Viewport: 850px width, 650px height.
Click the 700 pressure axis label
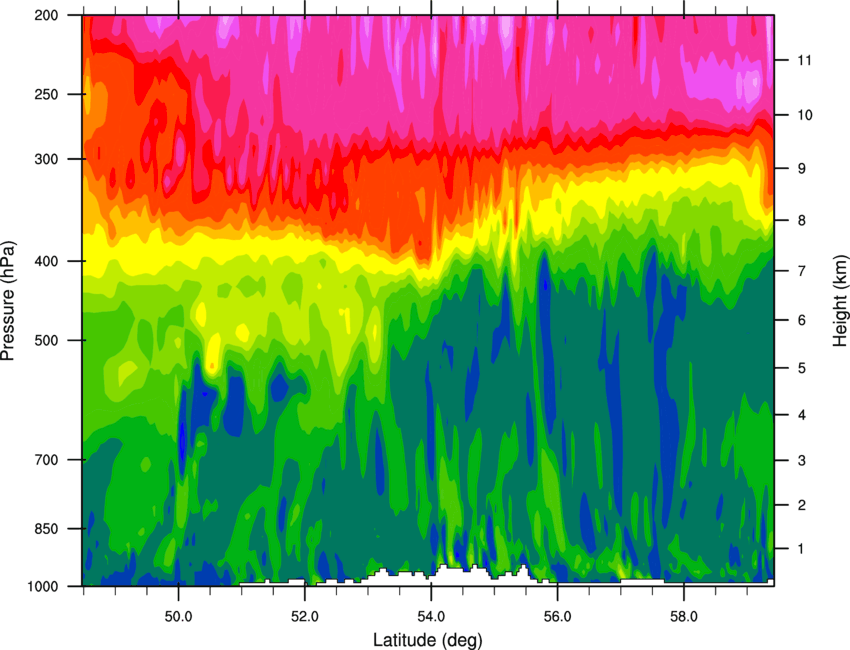coord(46,460)
